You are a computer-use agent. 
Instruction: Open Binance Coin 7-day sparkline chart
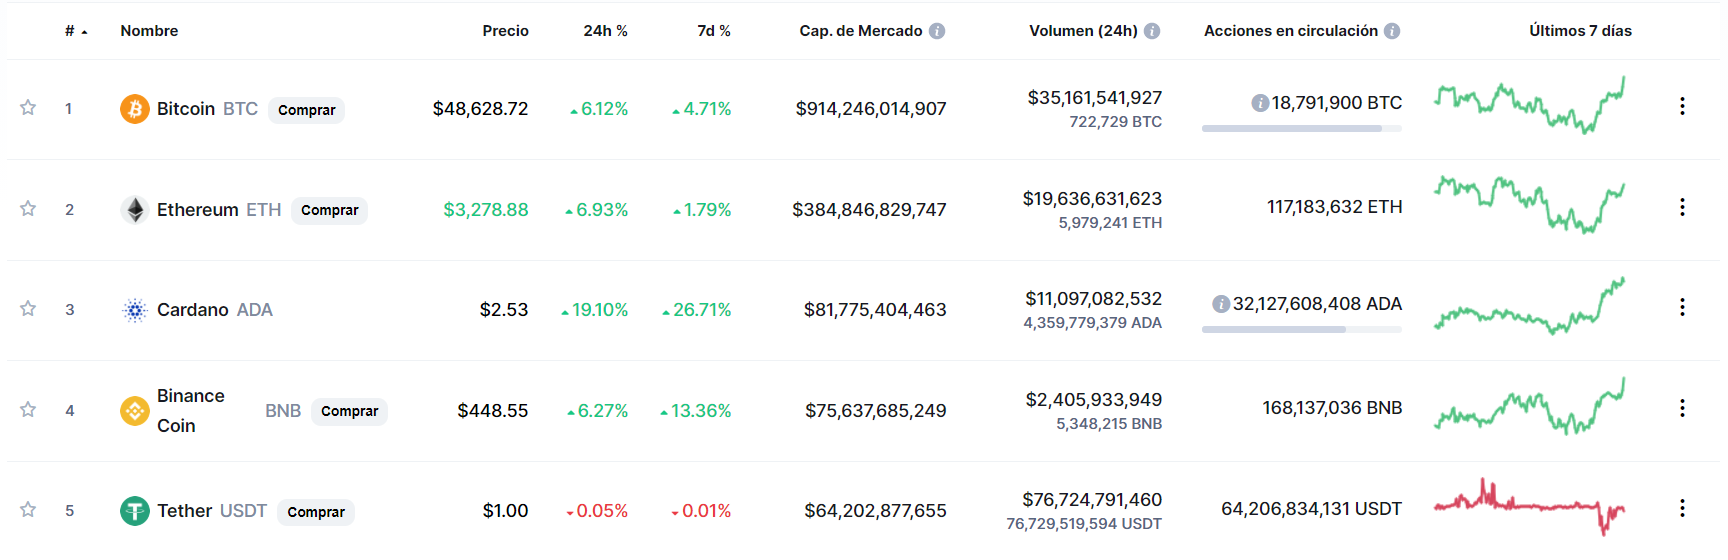1529,406
